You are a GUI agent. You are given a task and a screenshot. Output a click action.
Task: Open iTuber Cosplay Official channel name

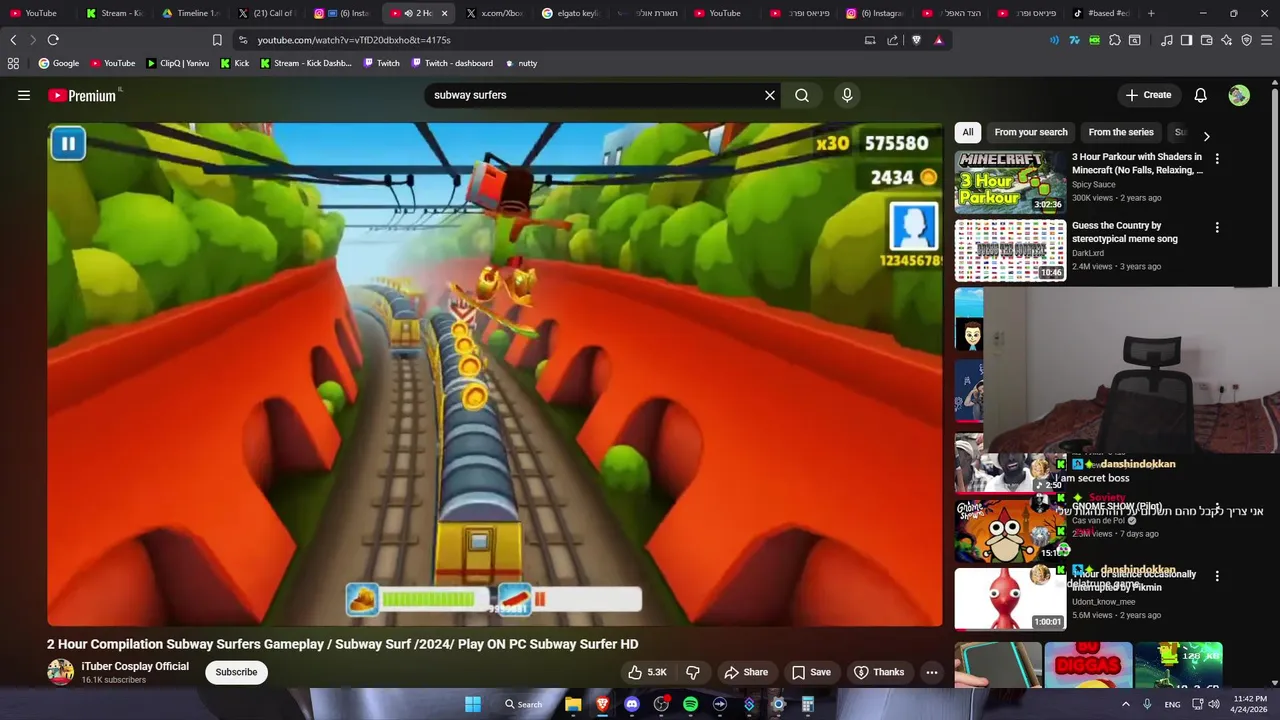(x=135, y=666)
